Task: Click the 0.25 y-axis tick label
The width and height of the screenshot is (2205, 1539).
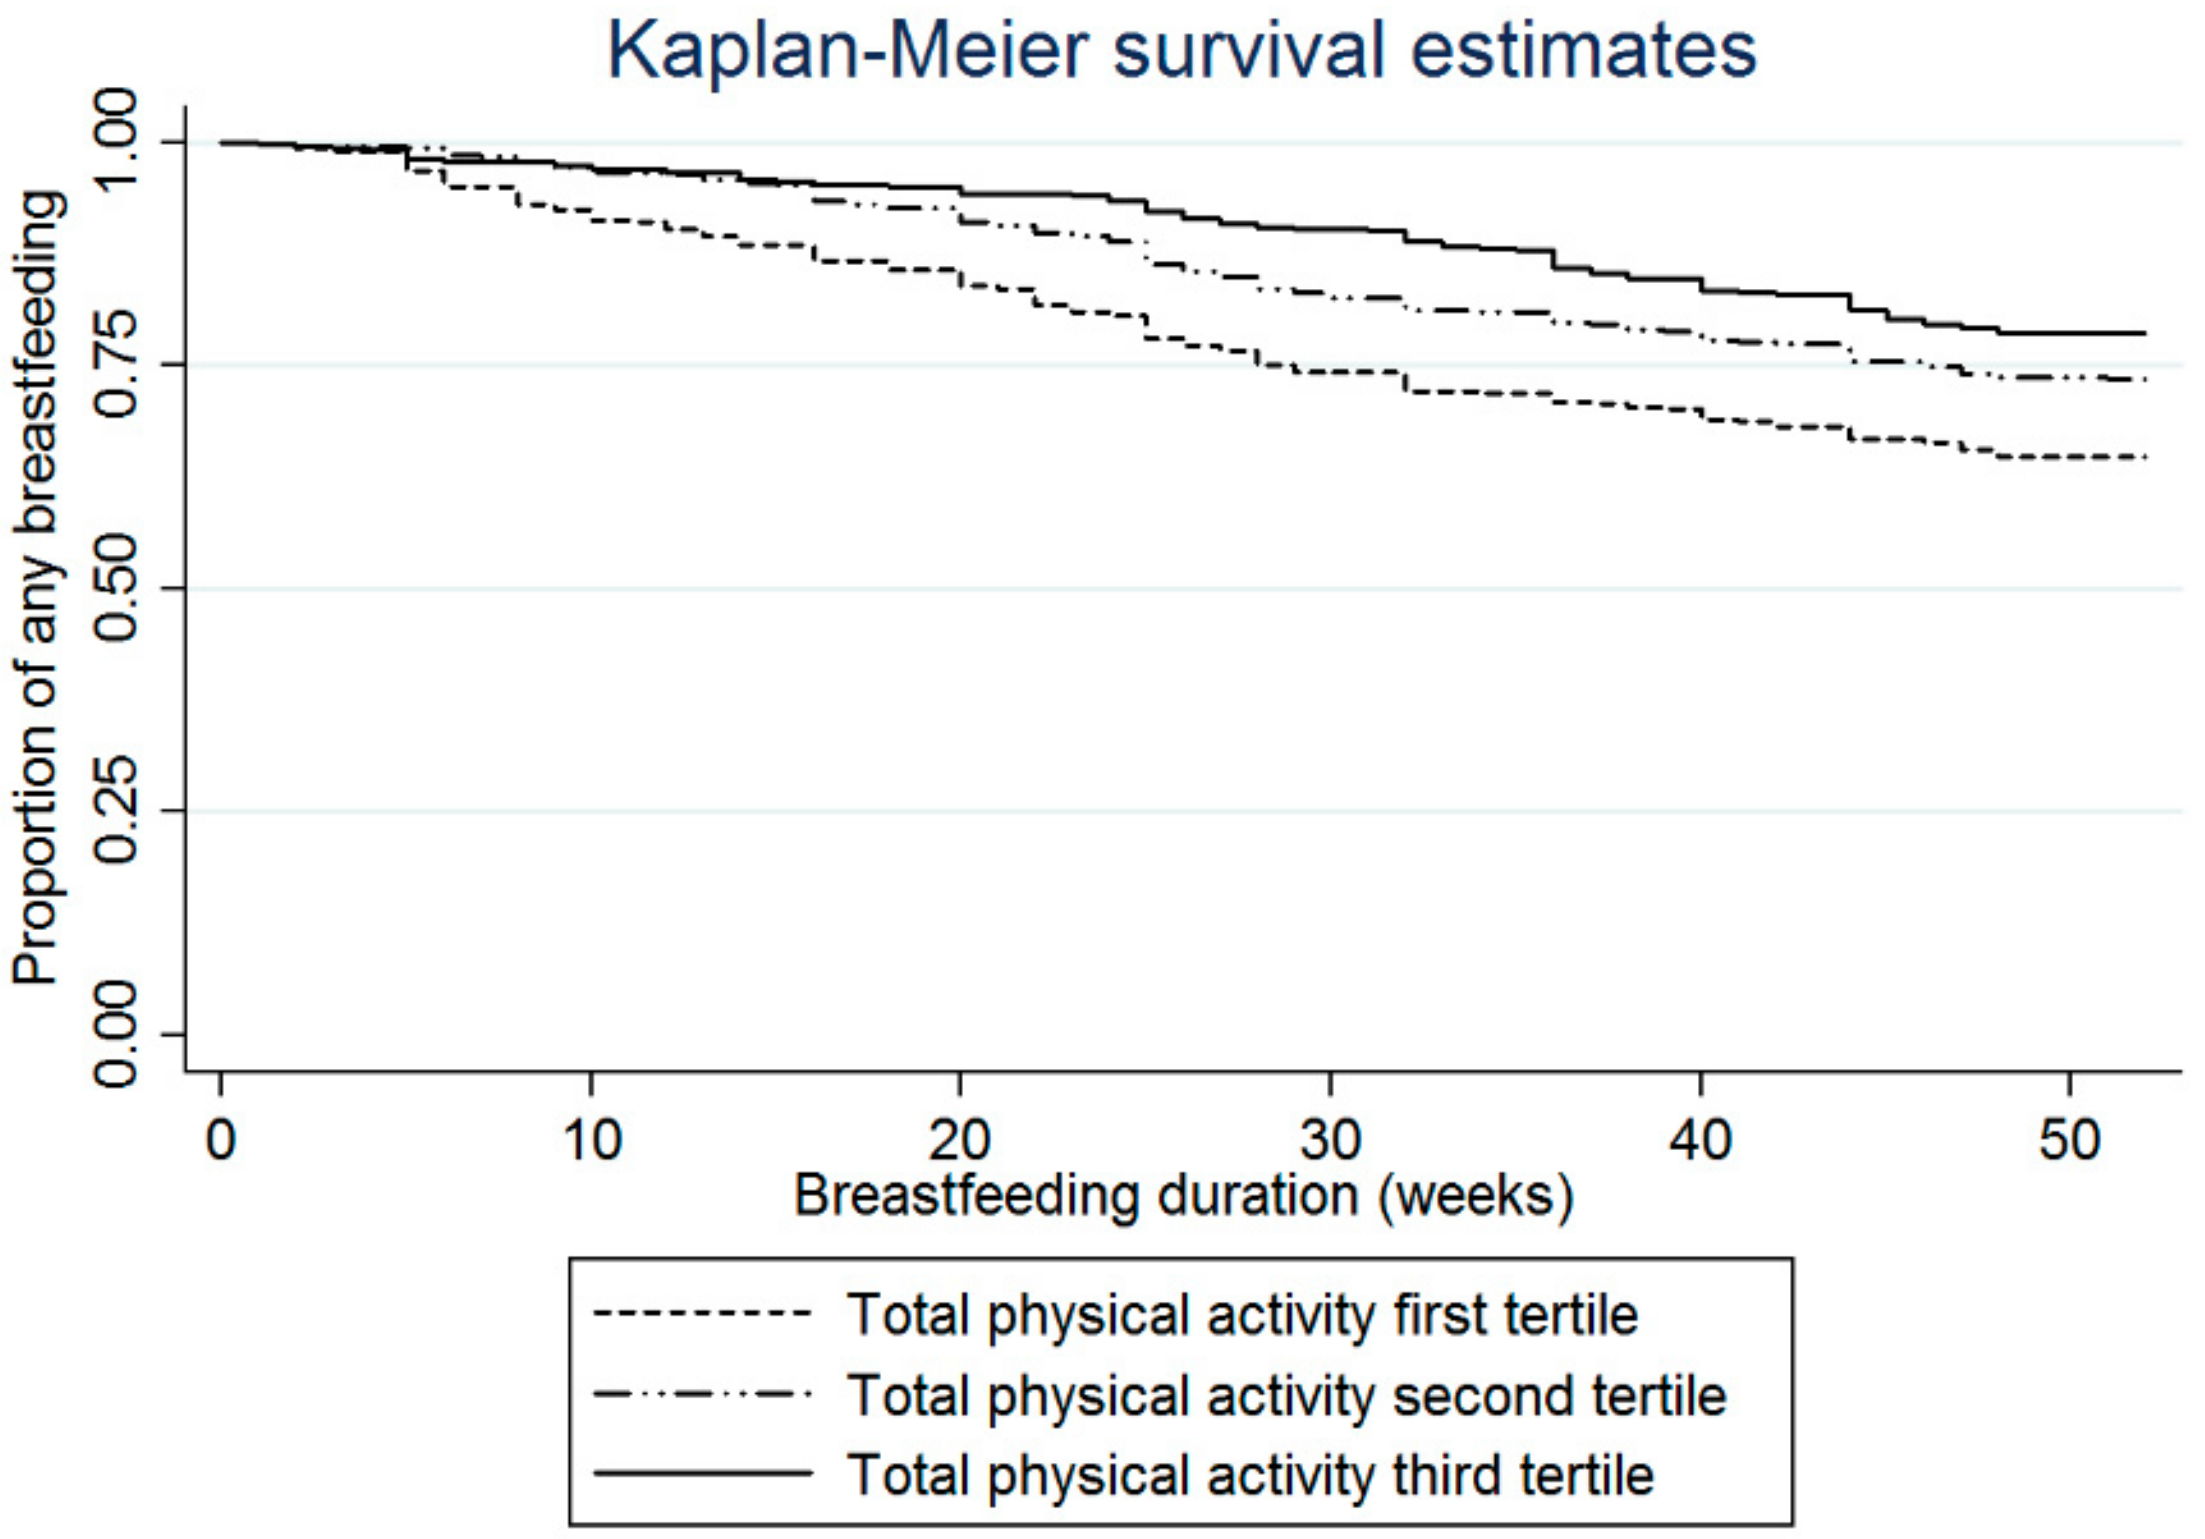Action: click(114, 810)
